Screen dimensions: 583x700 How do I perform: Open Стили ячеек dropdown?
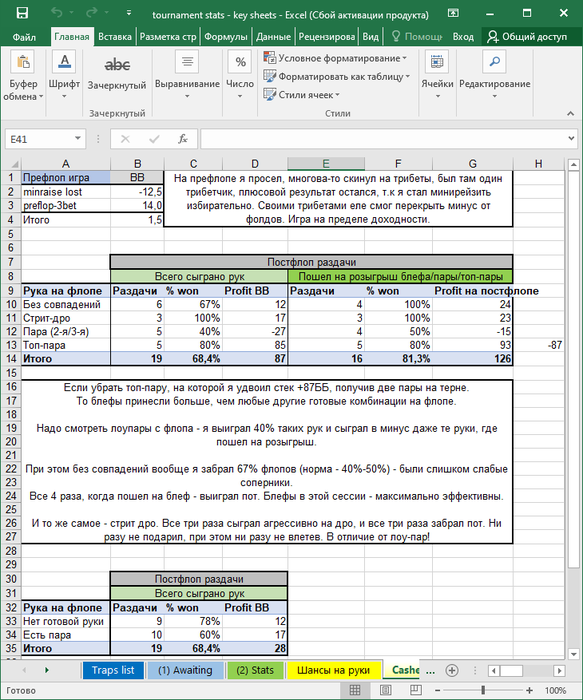coord(302,95)
